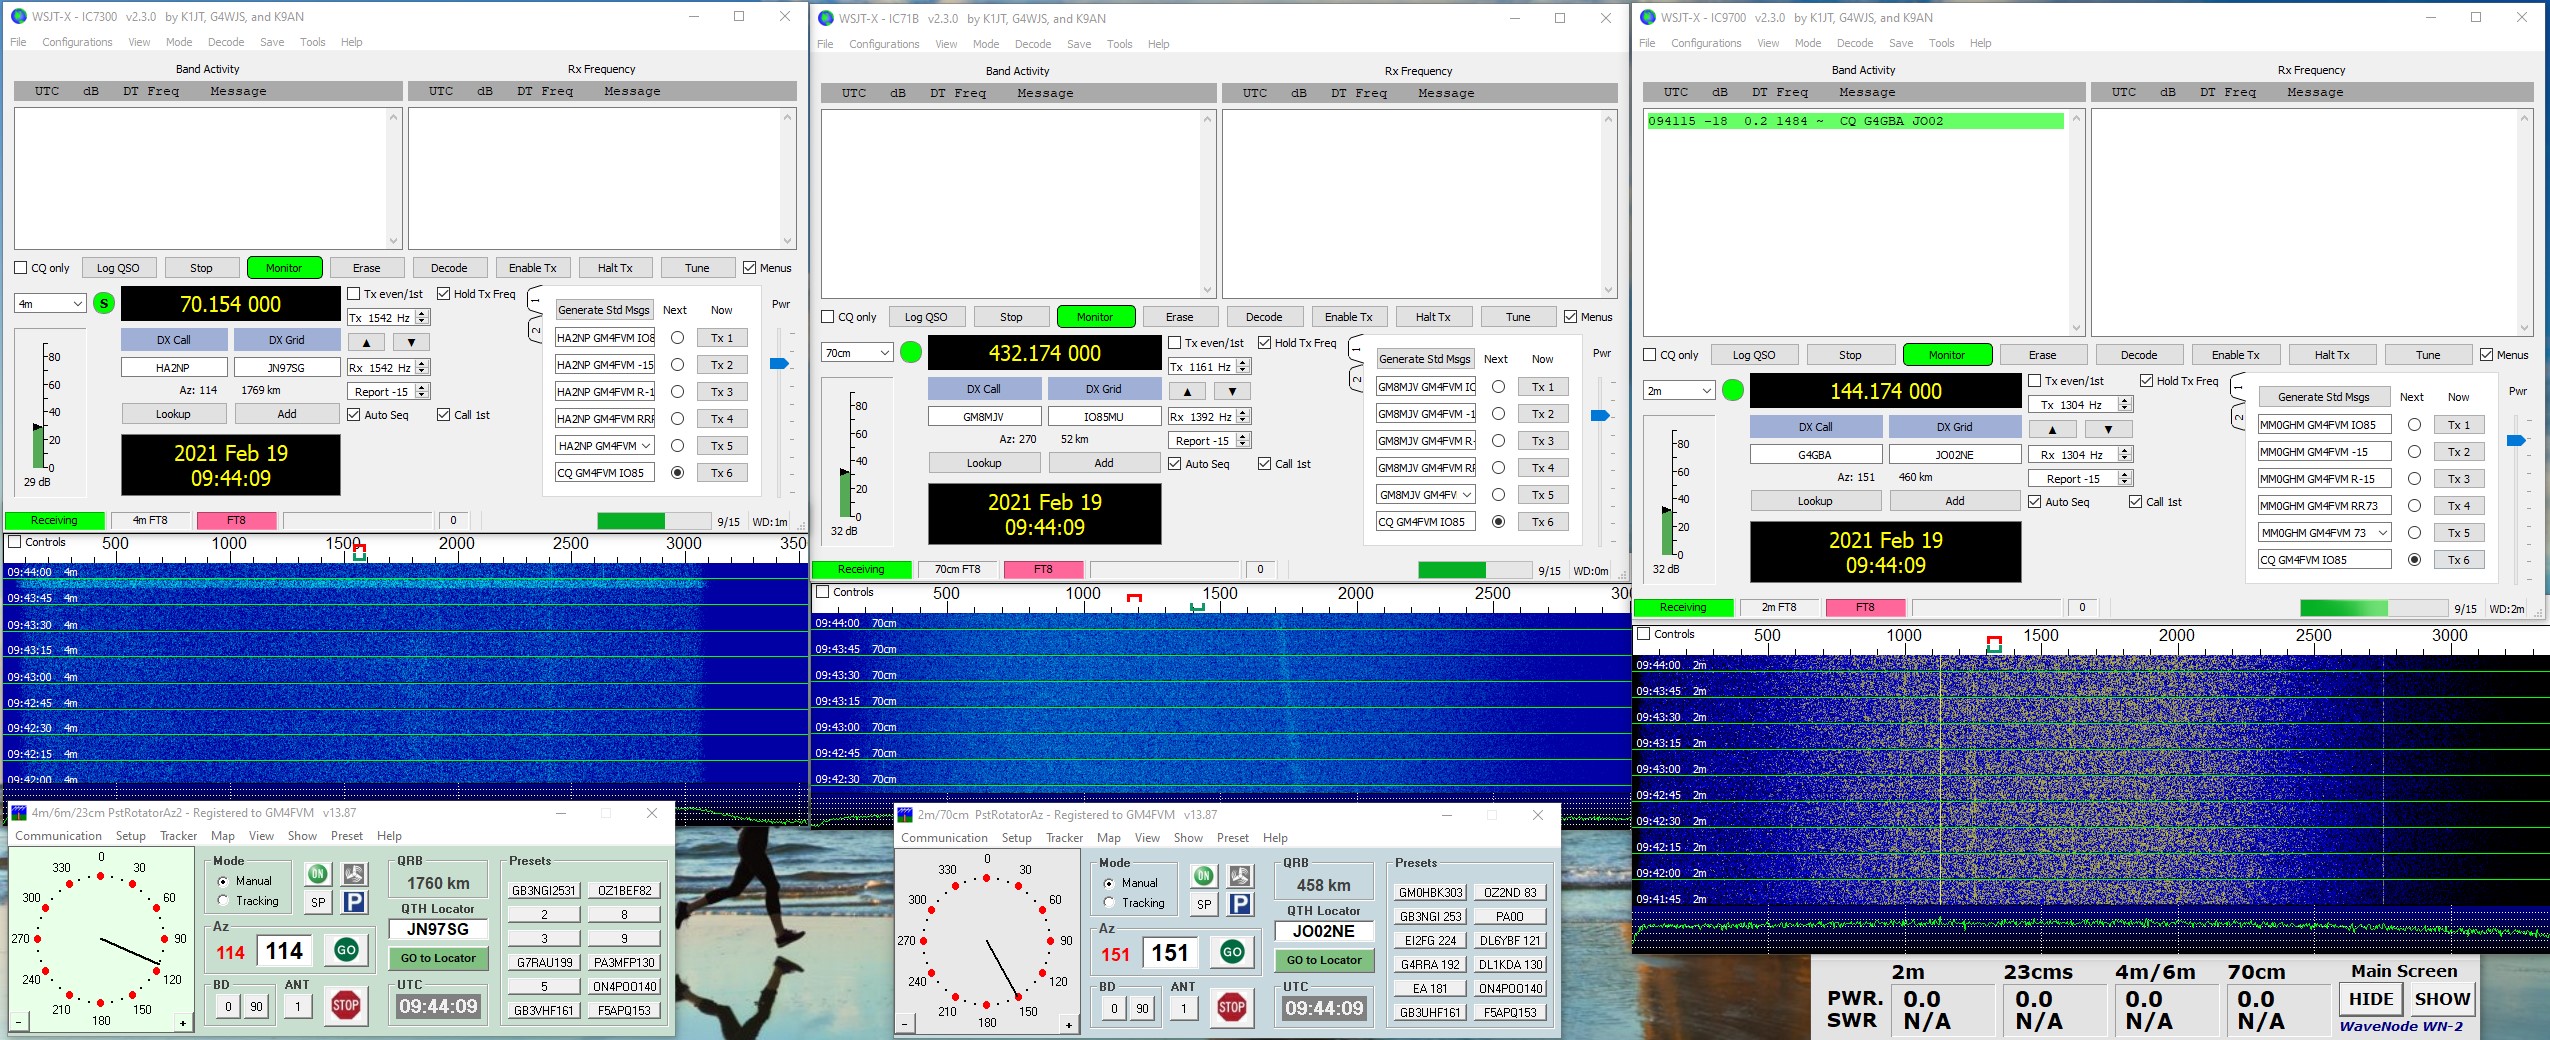Viewport: 2550px width, 1040px height.
Task: Click the SP short-path icon in 2m PstRotator
Action: click(x=1205, y=902)
